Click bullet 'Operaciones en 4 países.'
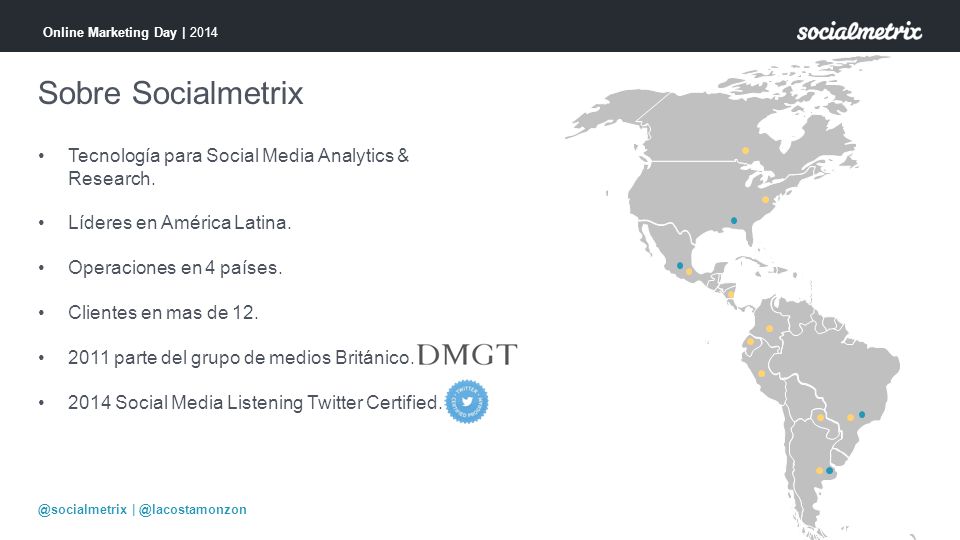The height and width of the screenshot is (540, 960). click(175, 268)
